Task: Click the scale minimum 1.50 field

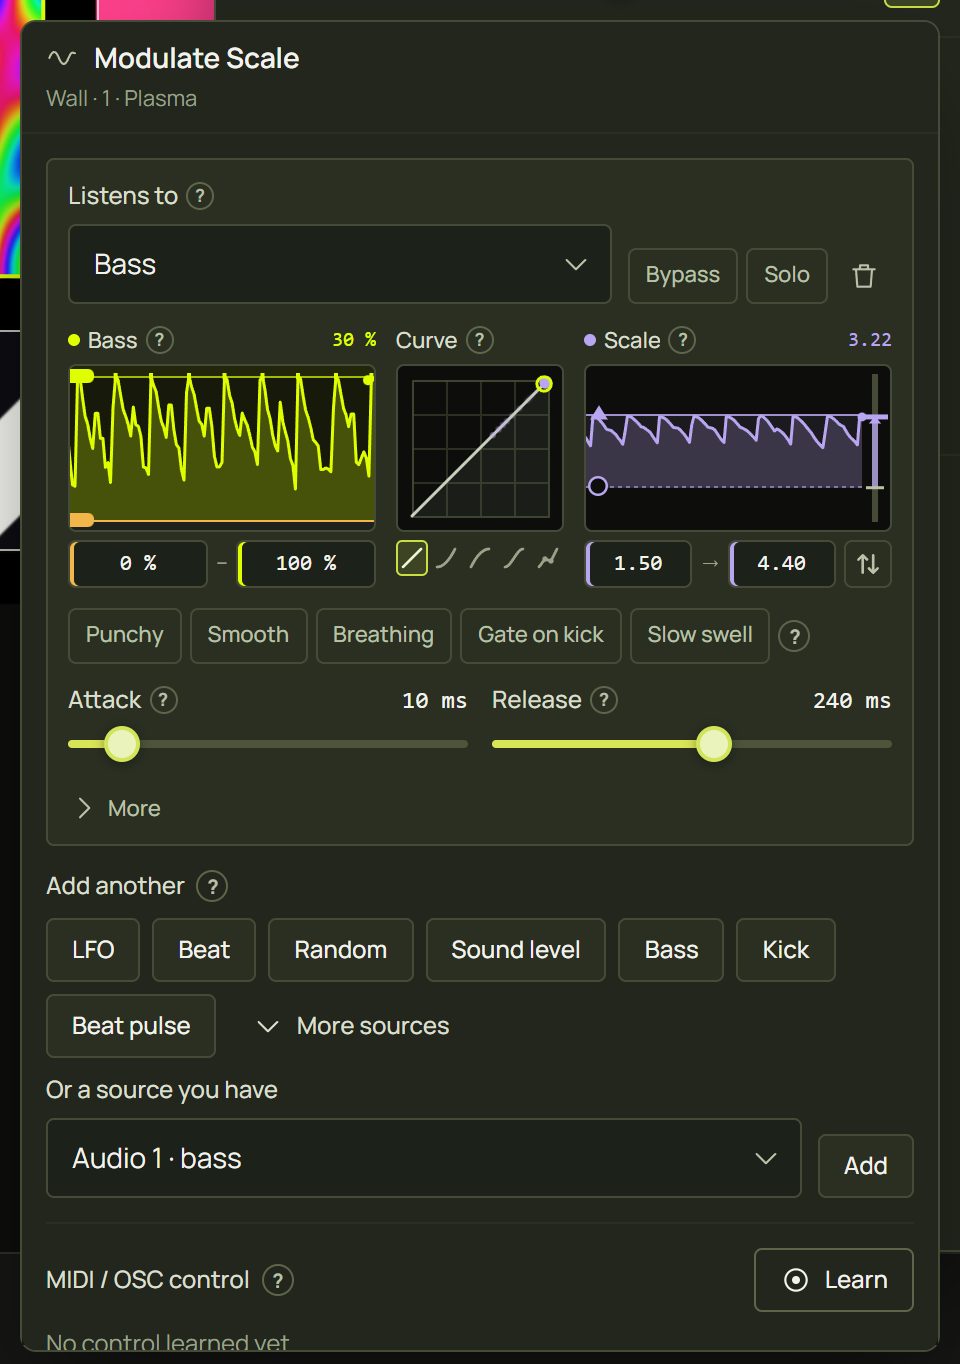Action: pyautogui.click(x=638, y=564)
